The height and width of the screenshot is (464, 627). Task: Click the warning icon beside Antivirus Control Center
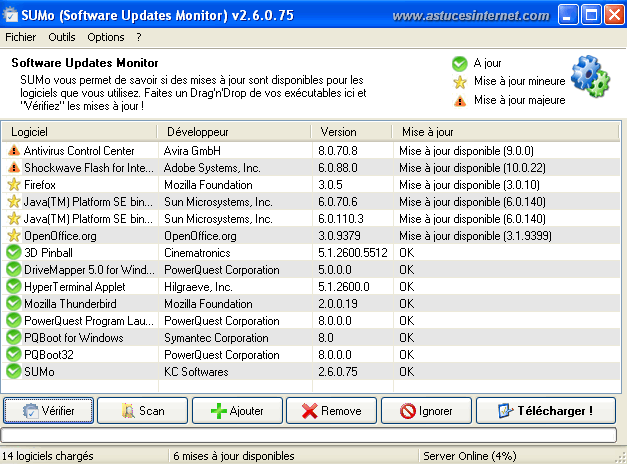pyautogui.click(x=14, y=151)
